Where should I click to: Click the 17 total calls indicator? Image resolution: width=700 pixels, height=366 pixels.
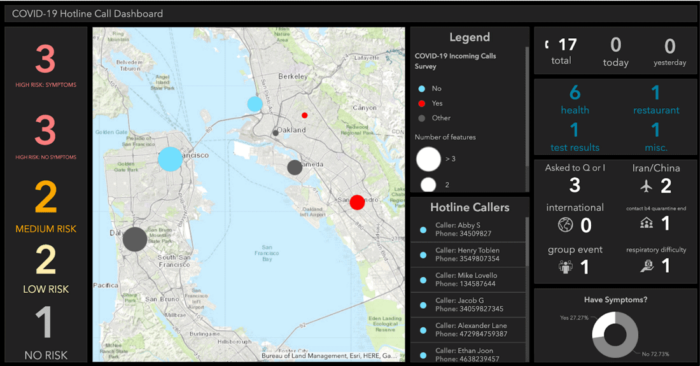click(567, 45)
